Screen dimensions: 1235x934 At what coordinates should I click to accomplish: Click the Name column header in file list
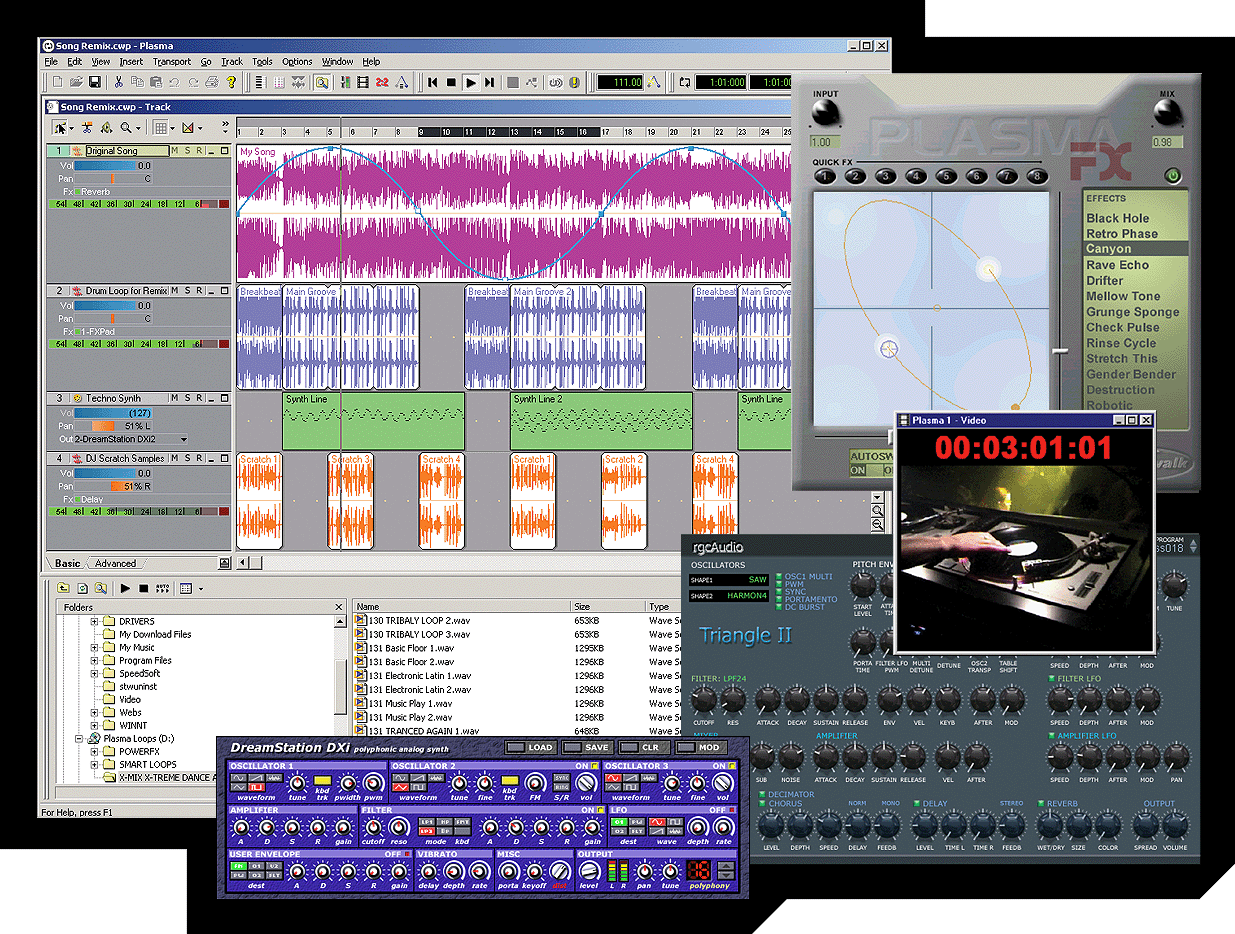[461, 606]
